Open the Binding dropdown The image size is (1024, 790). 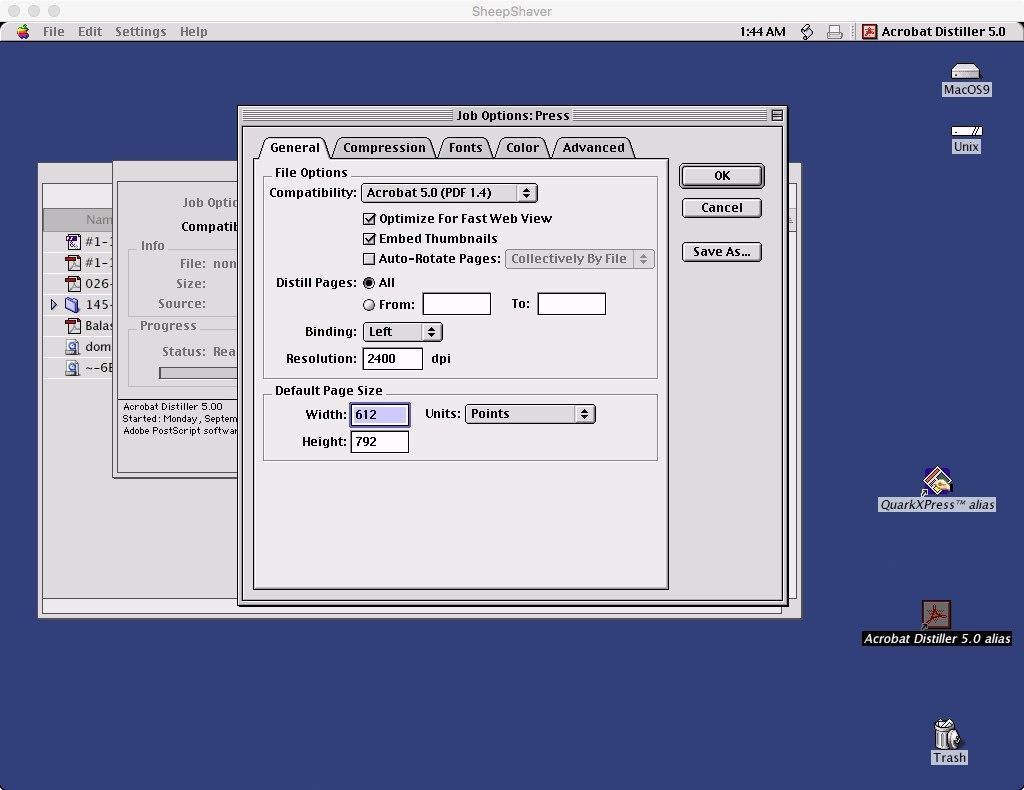(x=402, y=332)
